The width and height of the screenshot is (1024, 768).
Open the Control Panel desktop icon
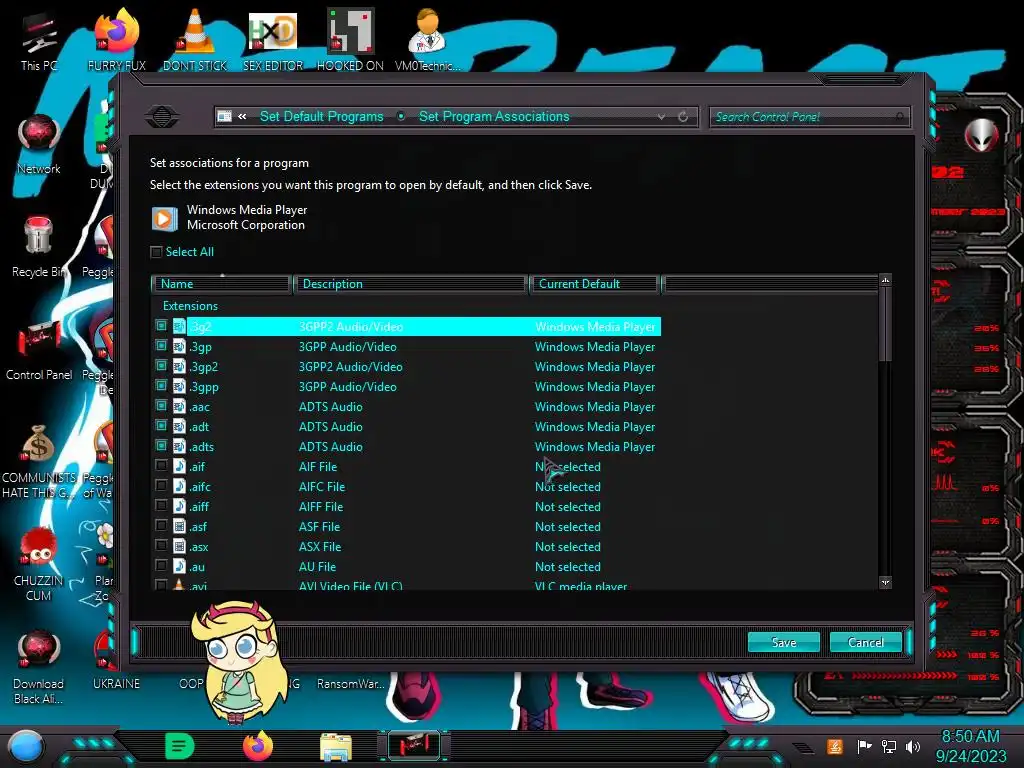point(39,351)
